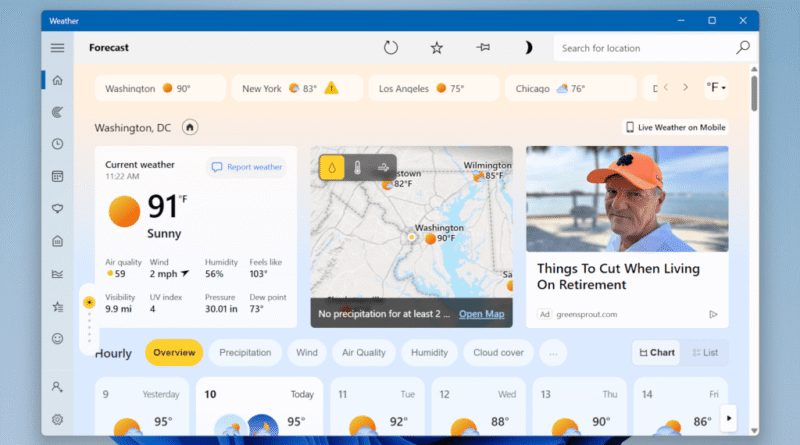Select precipitation map layer droplet

332,167
